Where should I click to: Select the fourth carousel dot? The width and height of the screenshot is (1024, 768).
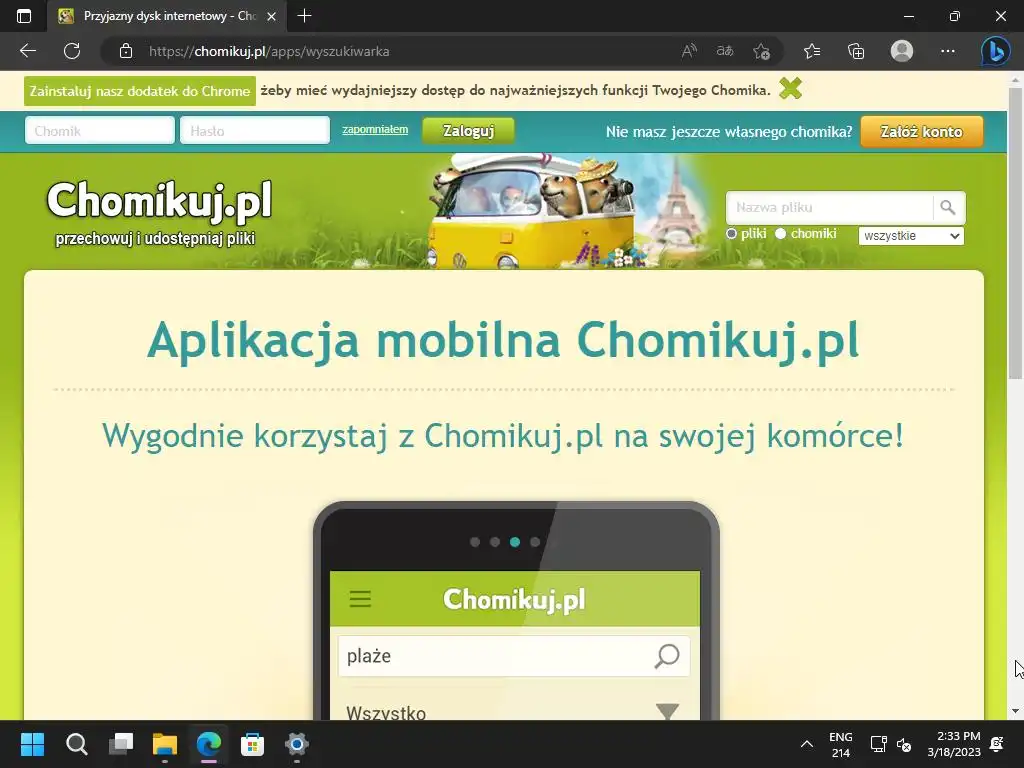535,542
